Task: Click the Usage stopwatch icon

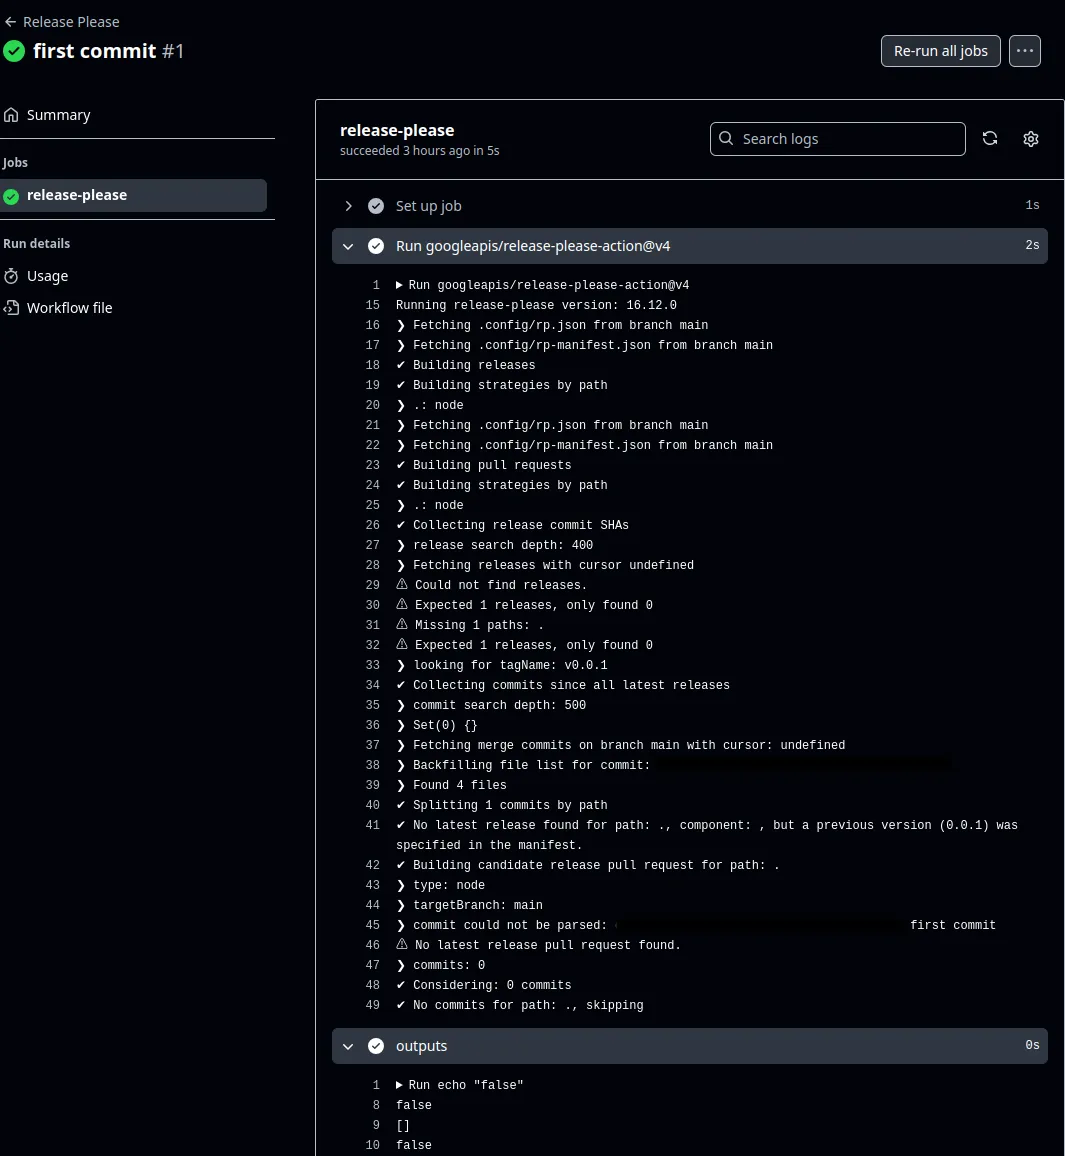Action: (x=11, y=276)
